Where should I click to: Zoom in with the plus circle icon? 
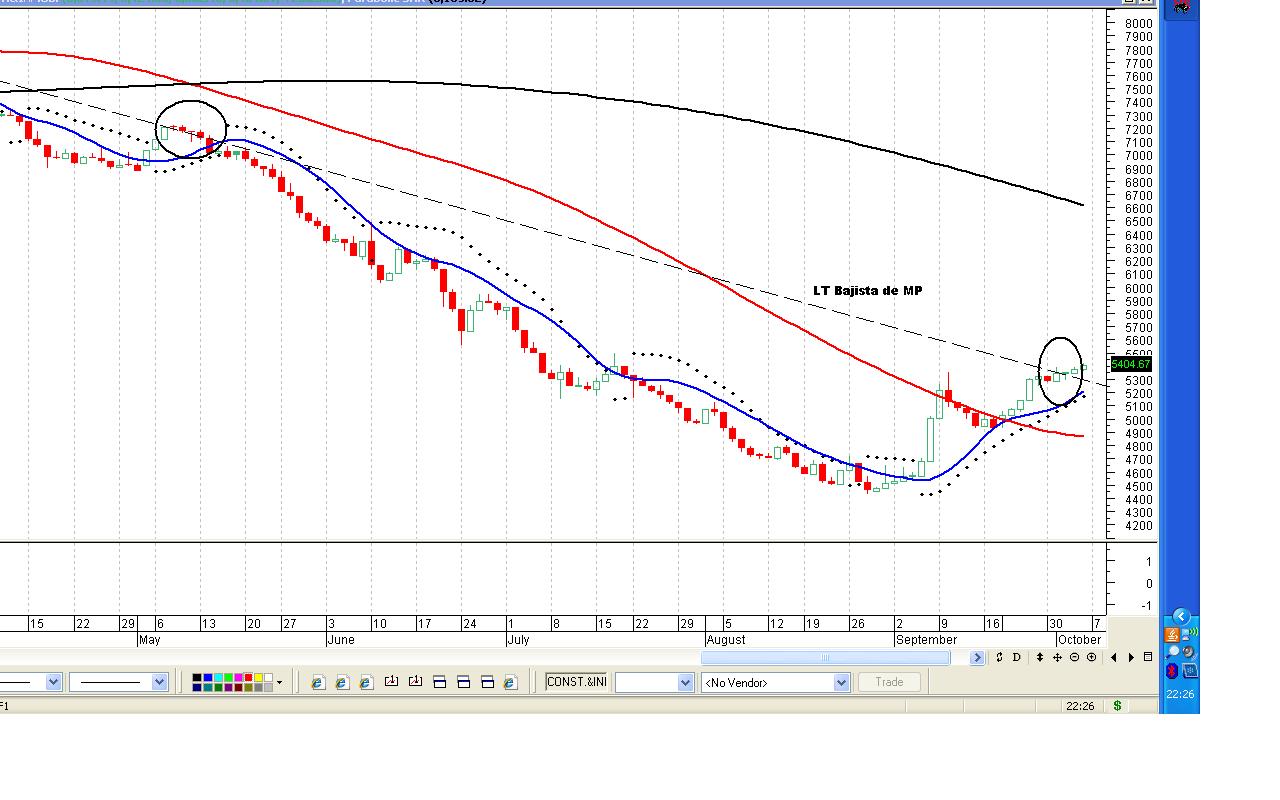[1091, 657]
